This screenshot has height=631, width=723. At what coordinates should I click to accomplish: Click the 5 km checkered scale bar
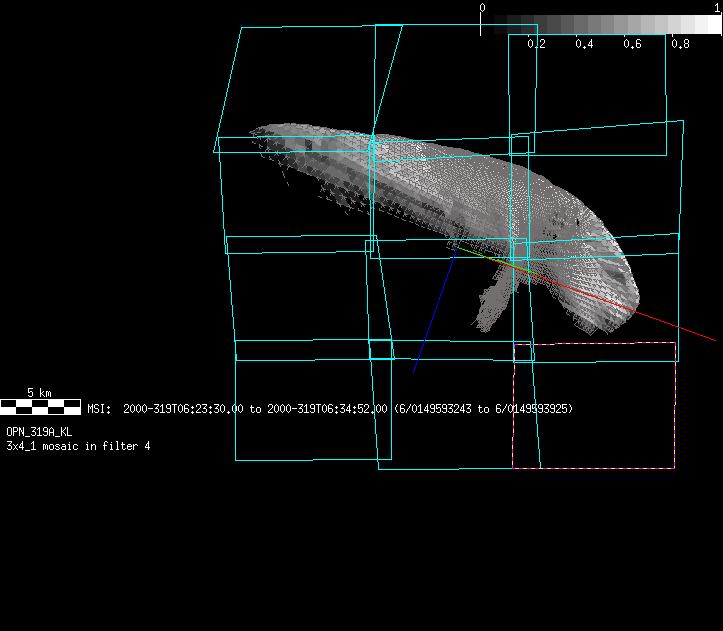tap(40, 406)
